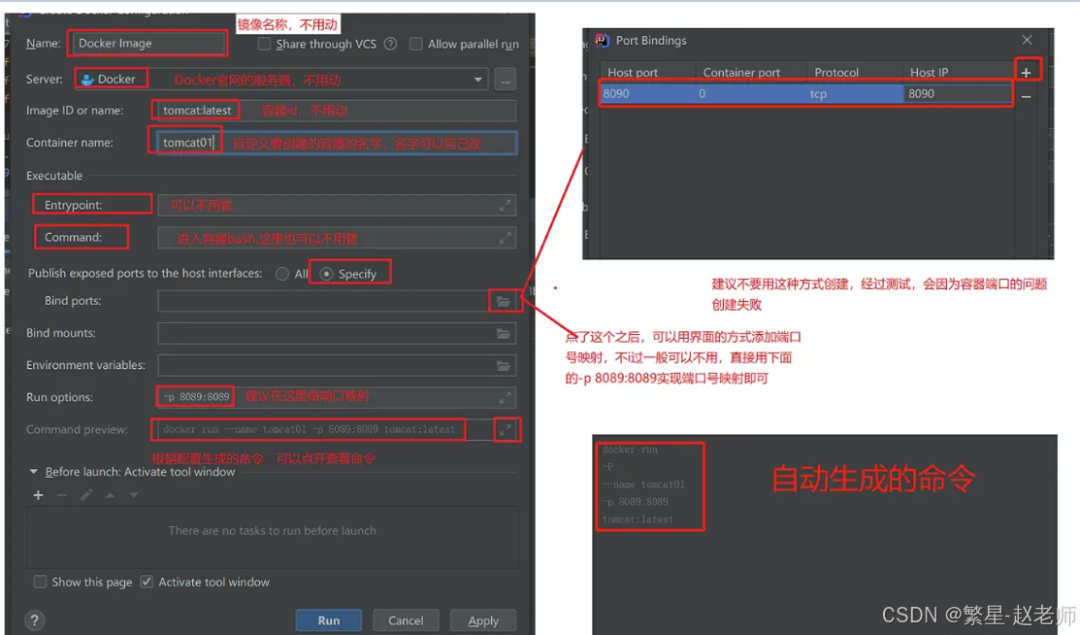Enable Share through VCS checkbox
This screenshot has height=635, width=1080.
[264, 44]
